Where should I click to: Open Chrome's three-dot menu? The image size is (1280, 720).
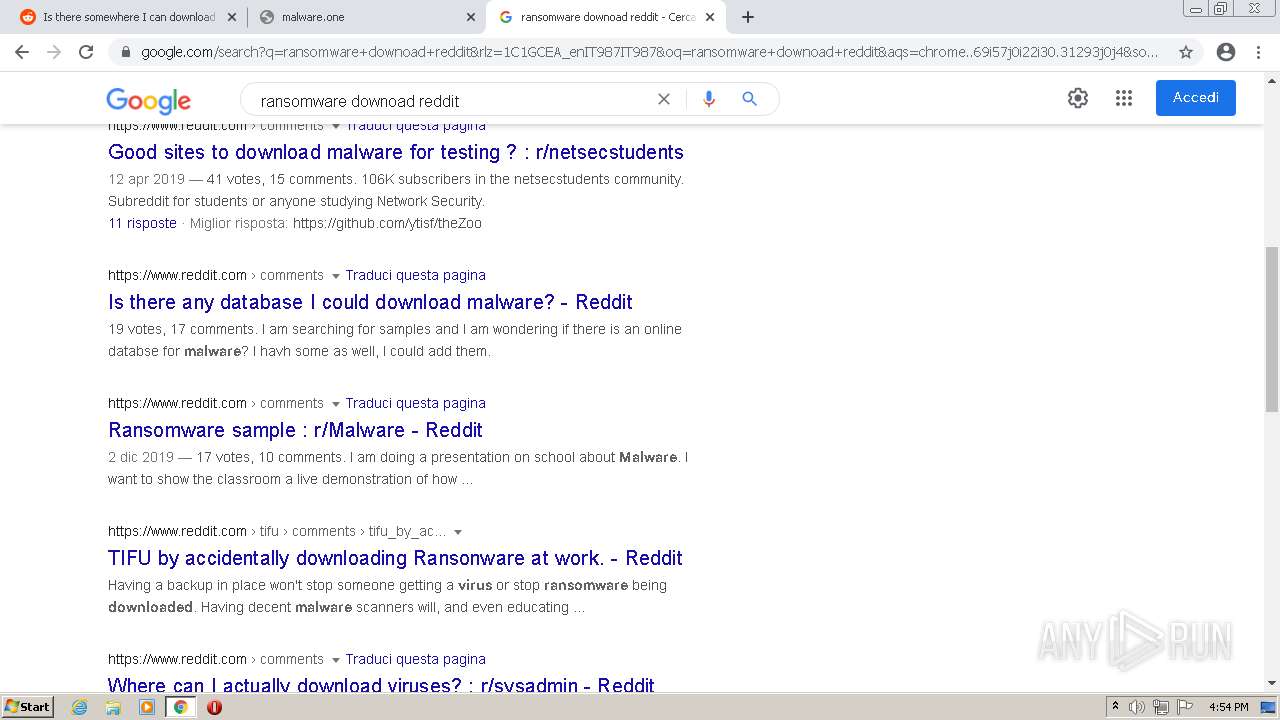(x=1258, y=52)
